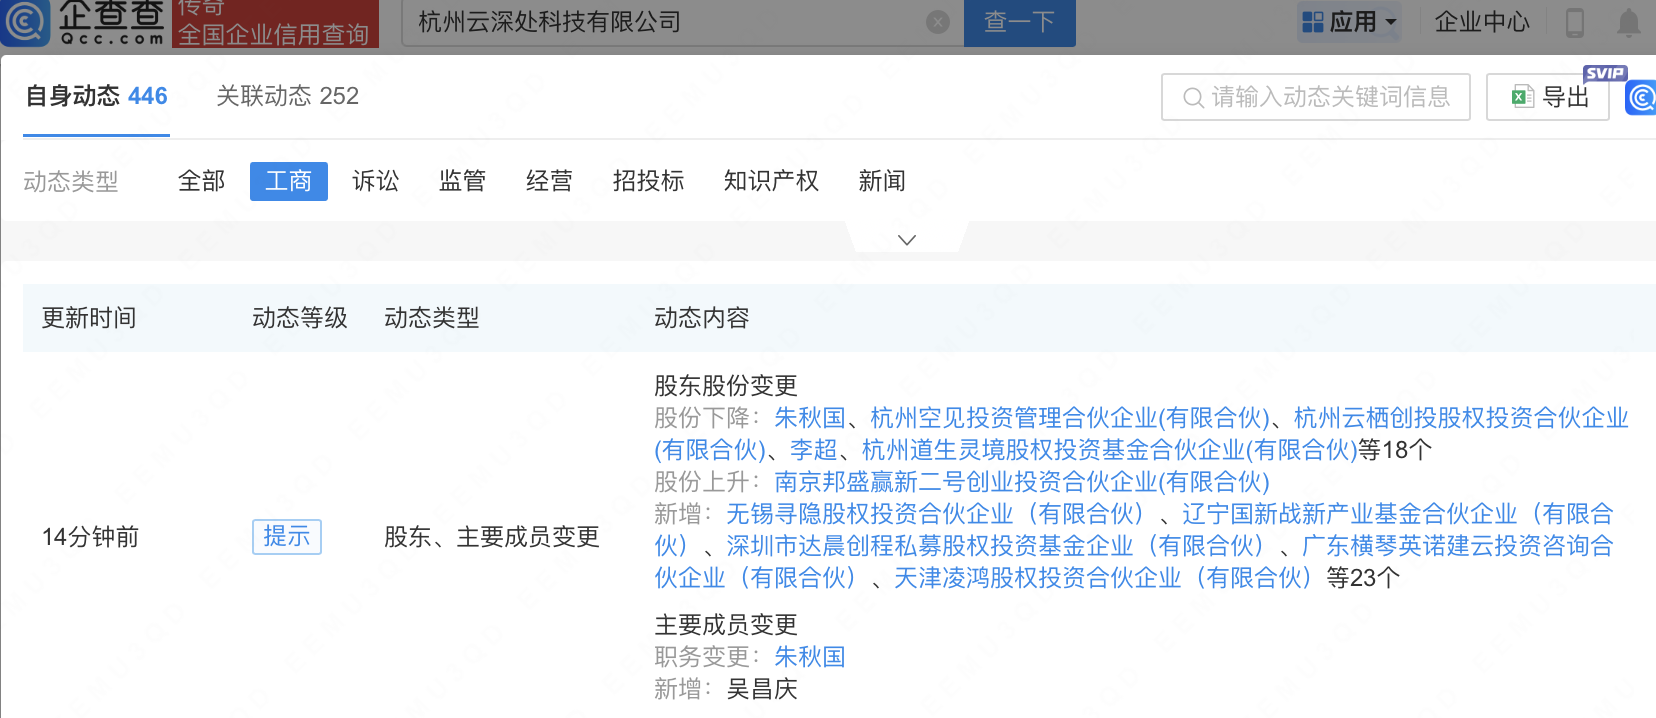1656x718 pixels.
Task: Filter by 知识产权 dynamic type
Action: pos(771,181)
